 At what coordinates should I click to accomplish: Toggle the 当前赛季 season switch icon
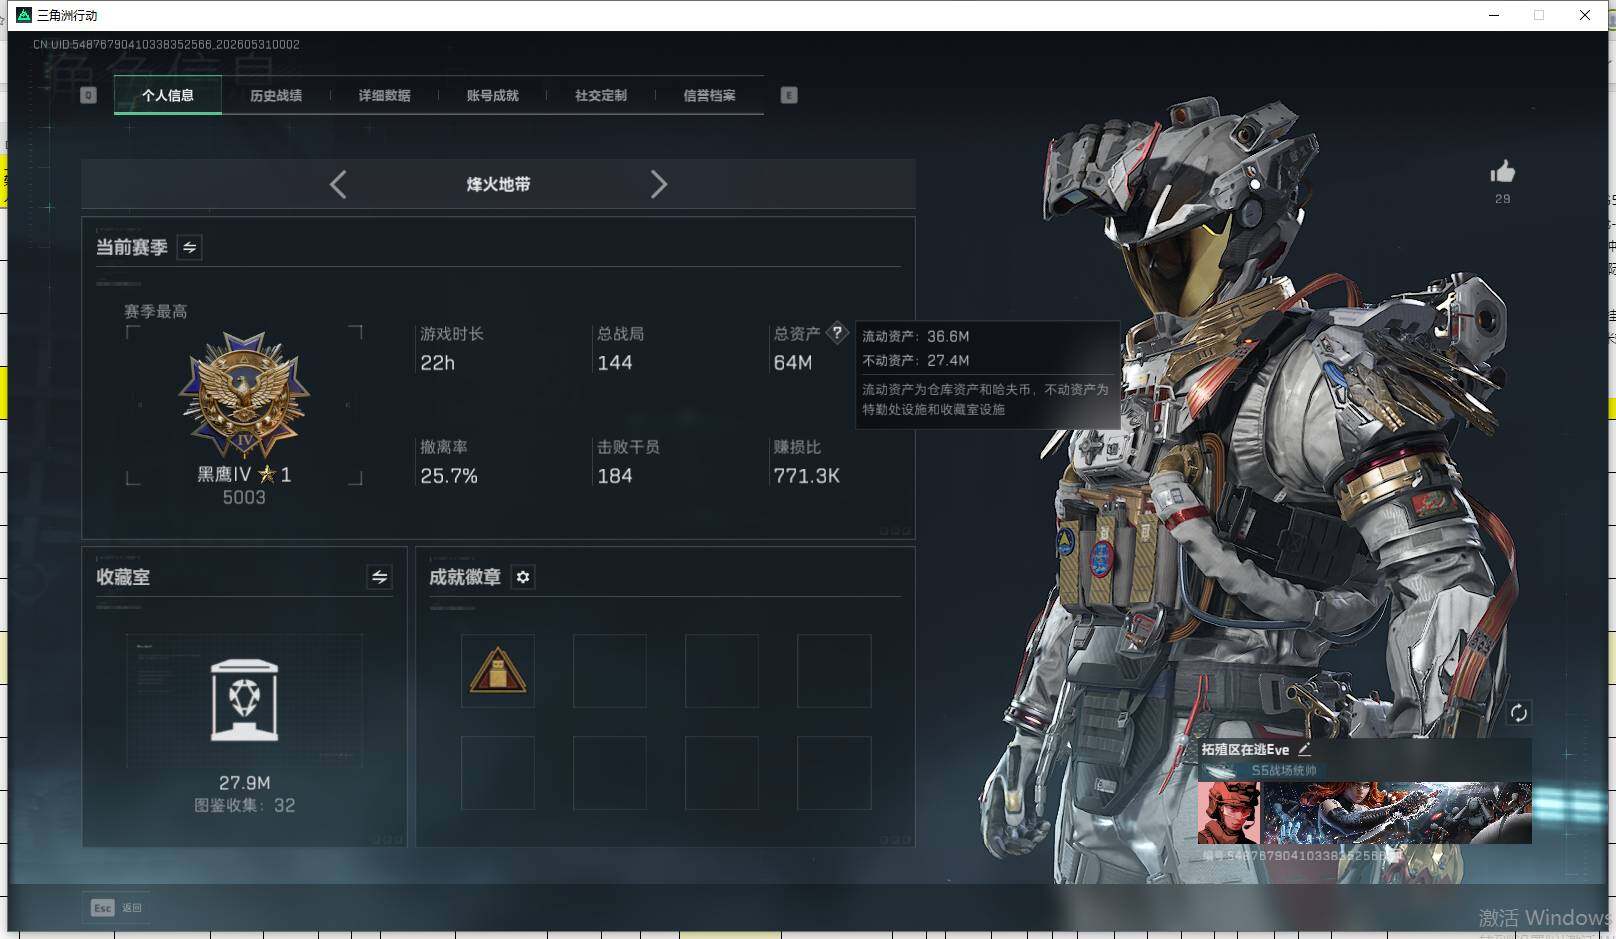(x=189, y=247)
